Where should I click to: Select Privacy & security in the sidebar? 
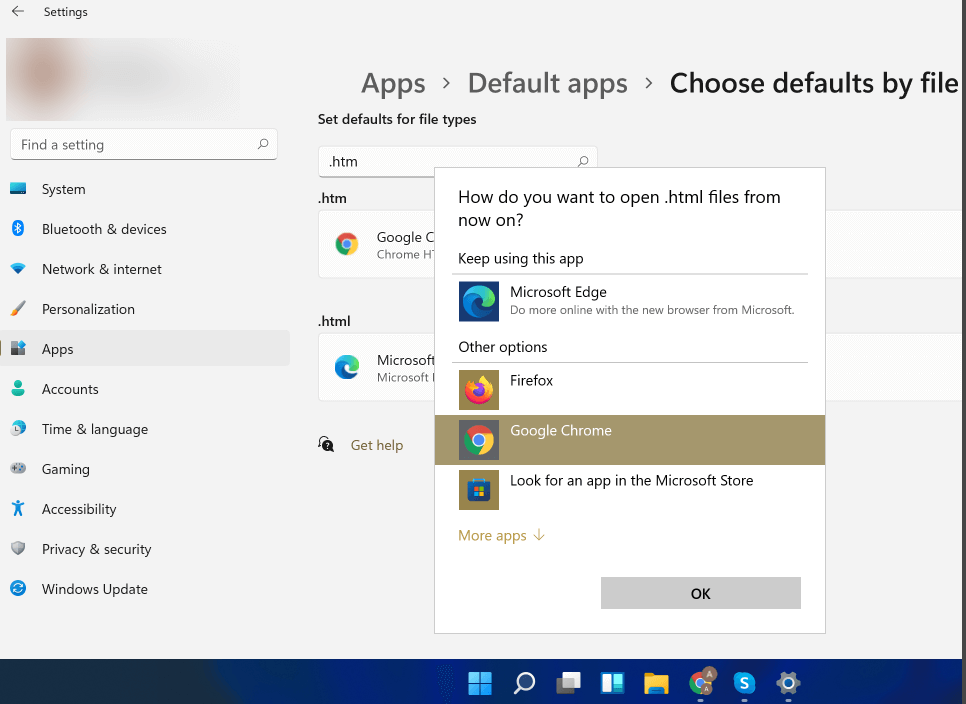96,549
